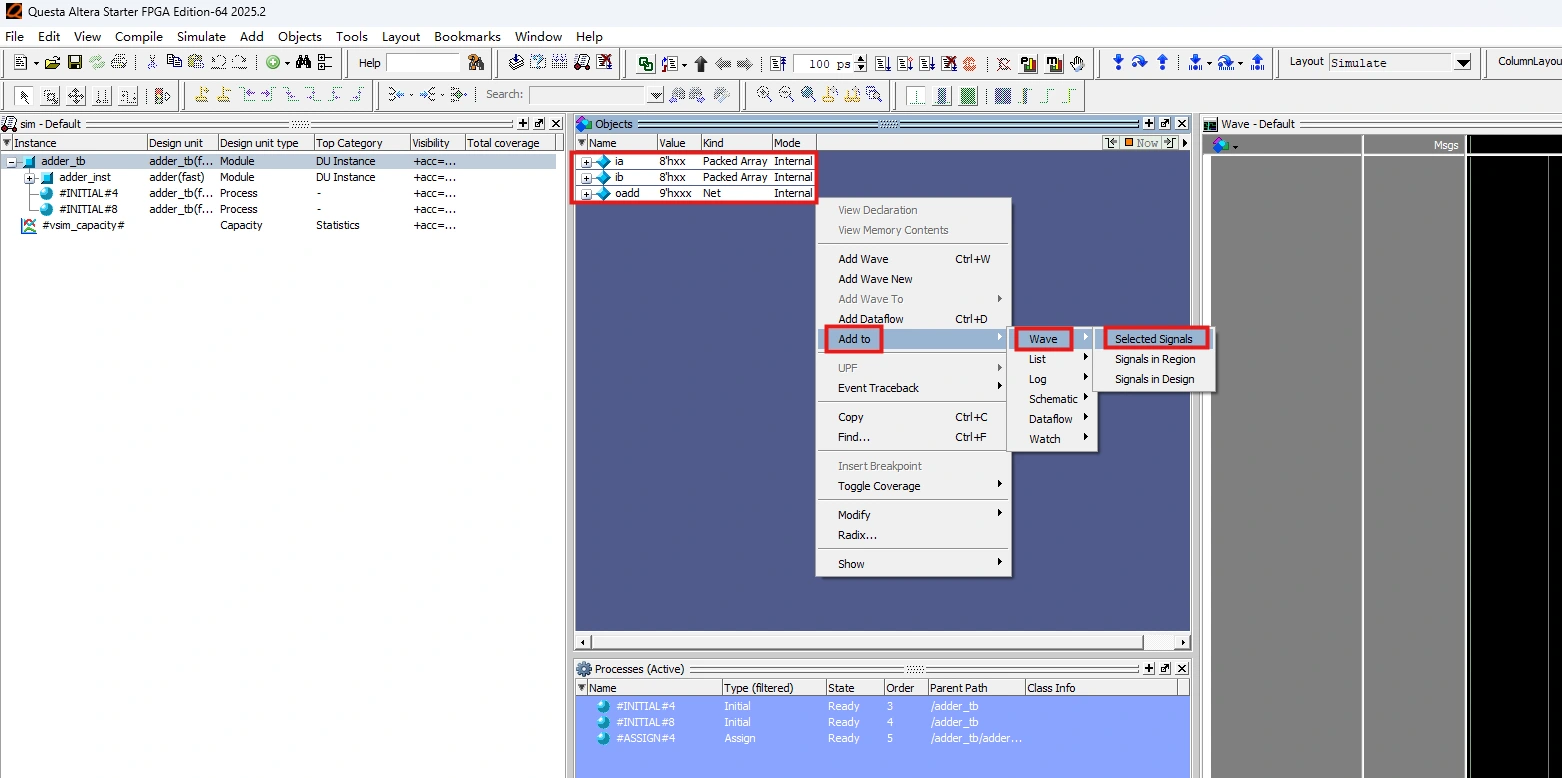The width and height of the screenshot is (1562, 778).
Task: Toggle the Zoom Mode tool button
Action: pyautogui.click(x=50, y=97)
